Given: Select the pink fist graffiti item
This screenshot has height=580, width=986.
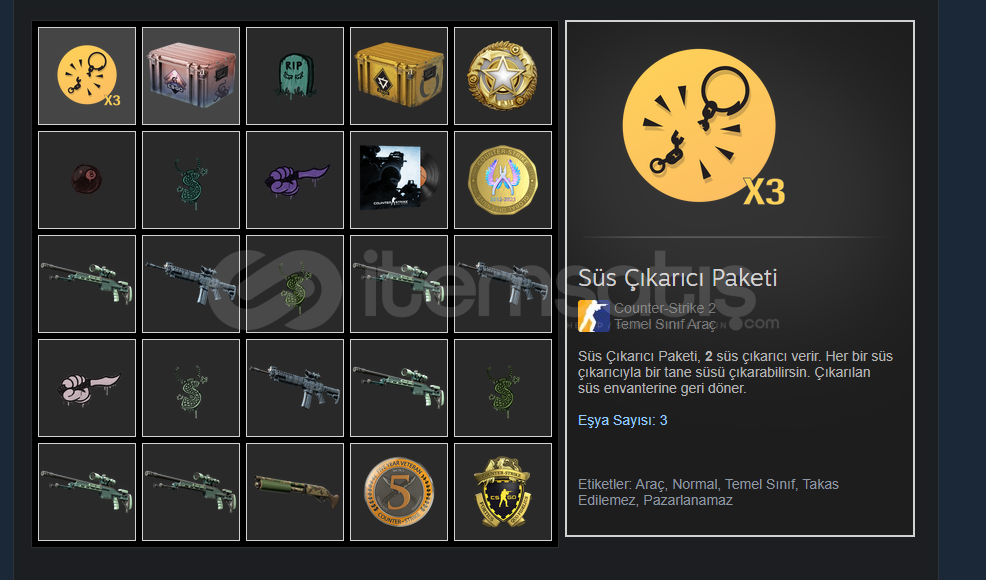Looking at the screenshot, I should tap(87, 388).
